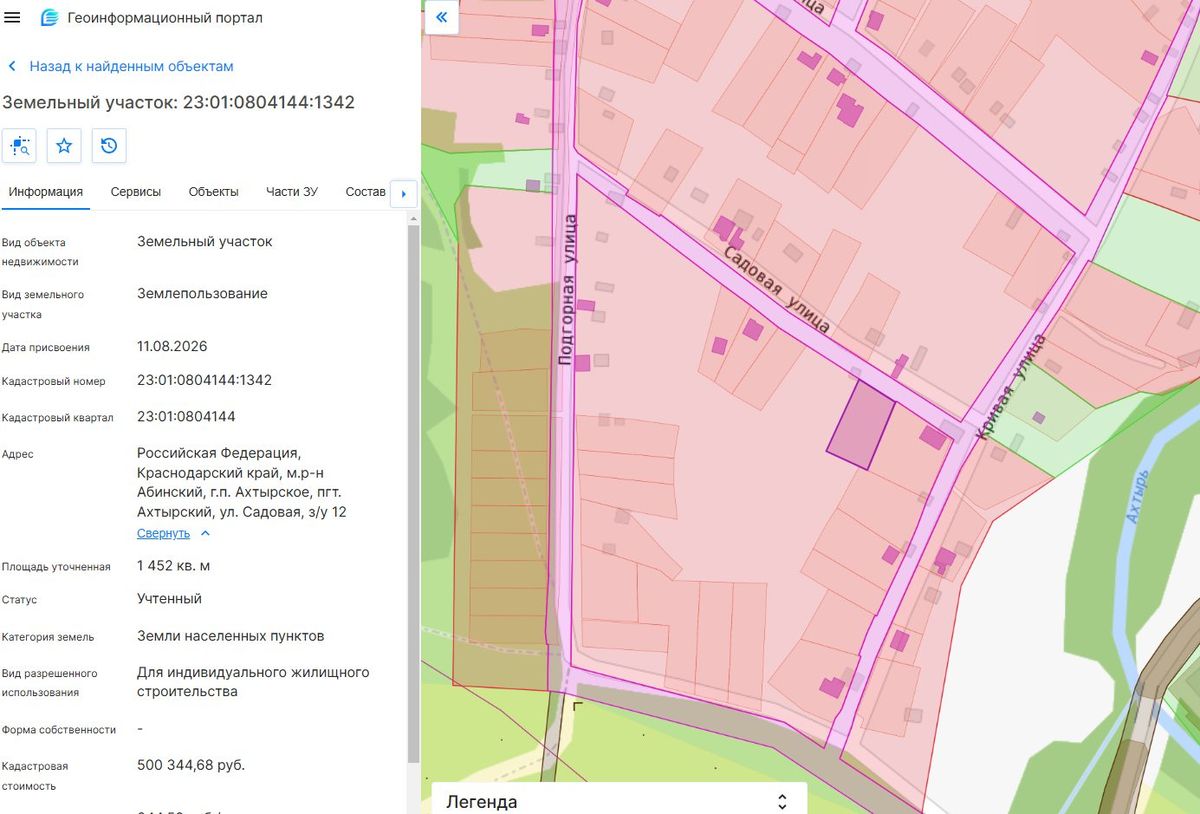Image resolution: width=1200 pixels, height=814 pixels.
Task: Click the date value 11.08.2026
Action: point(172,346)
